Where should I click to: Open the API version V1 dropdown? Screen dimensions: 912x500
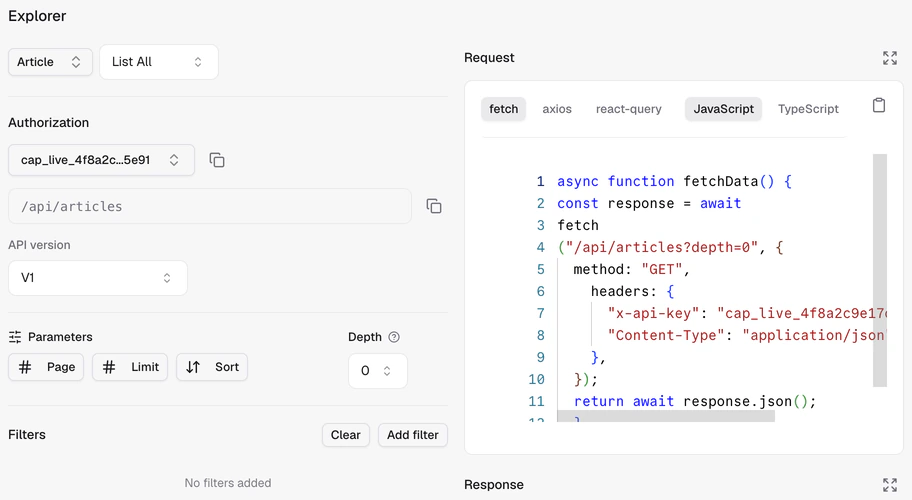[x=98, y=278]
